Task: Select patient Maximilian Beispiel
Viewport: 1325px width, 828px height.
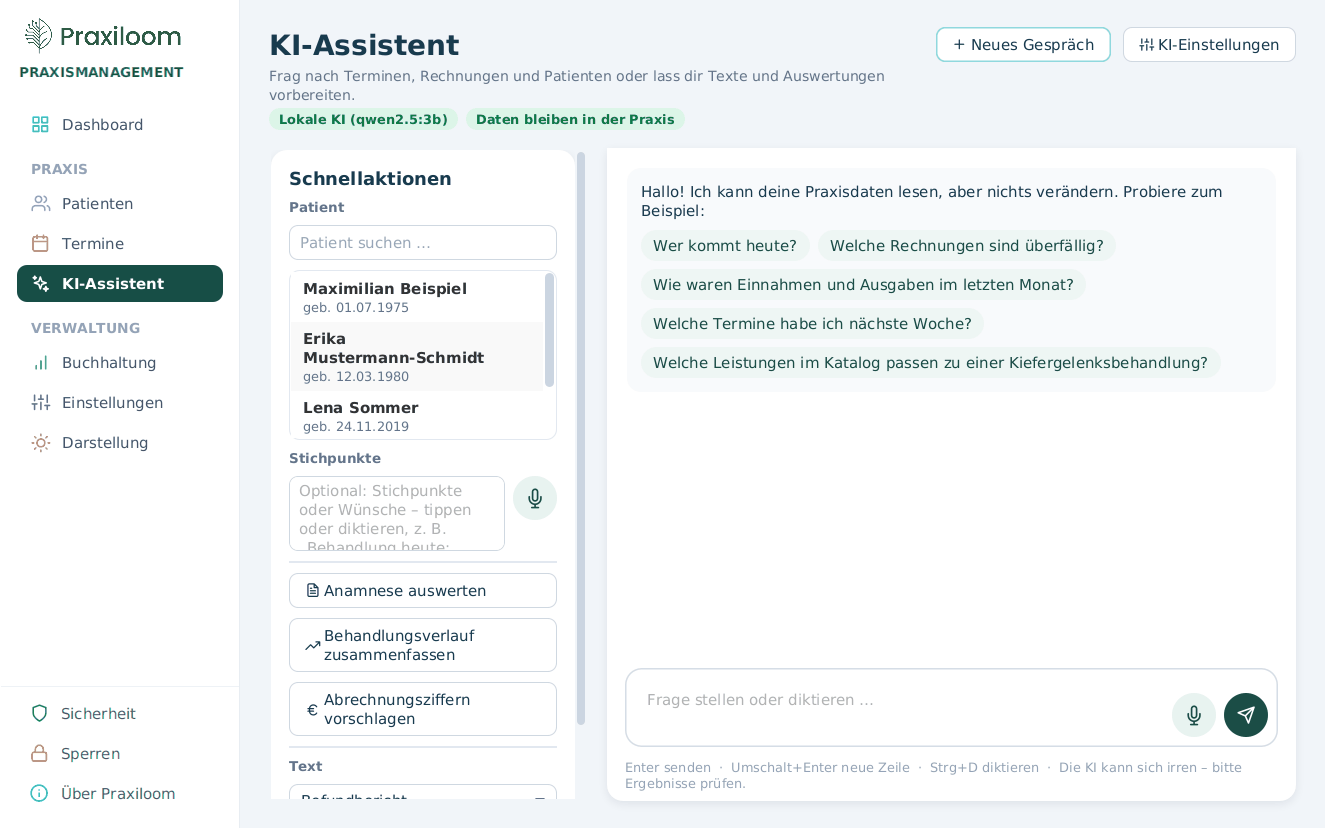Action: coord(417,297)
